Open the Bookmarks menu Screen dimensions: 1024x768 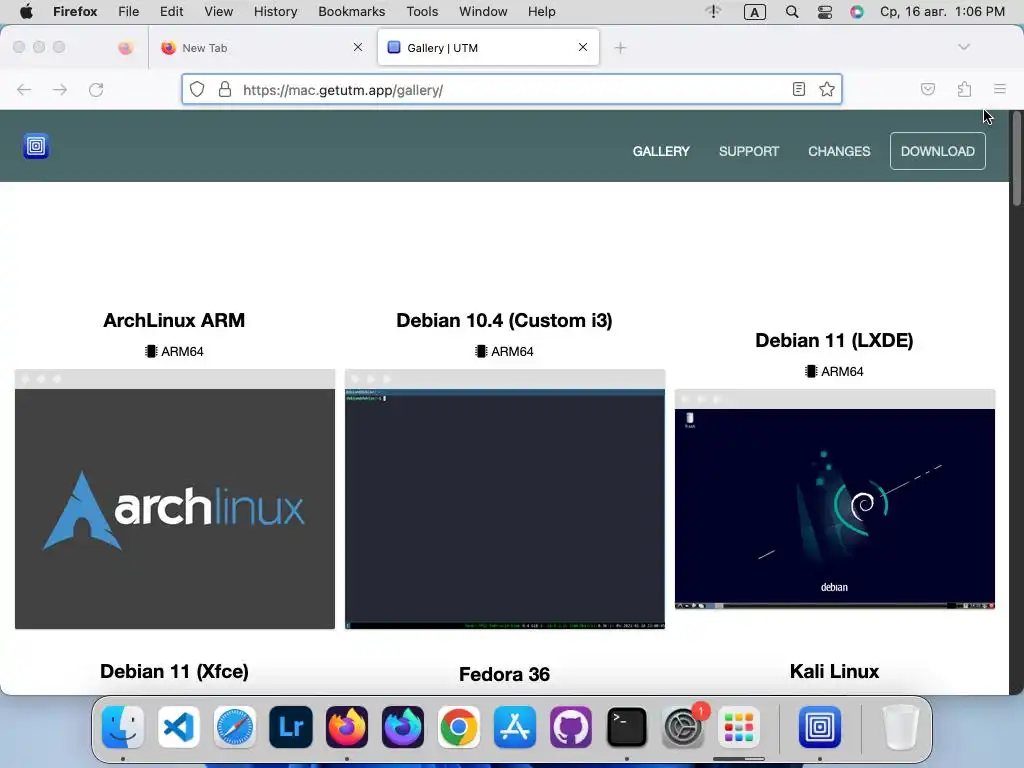[351, 12]
